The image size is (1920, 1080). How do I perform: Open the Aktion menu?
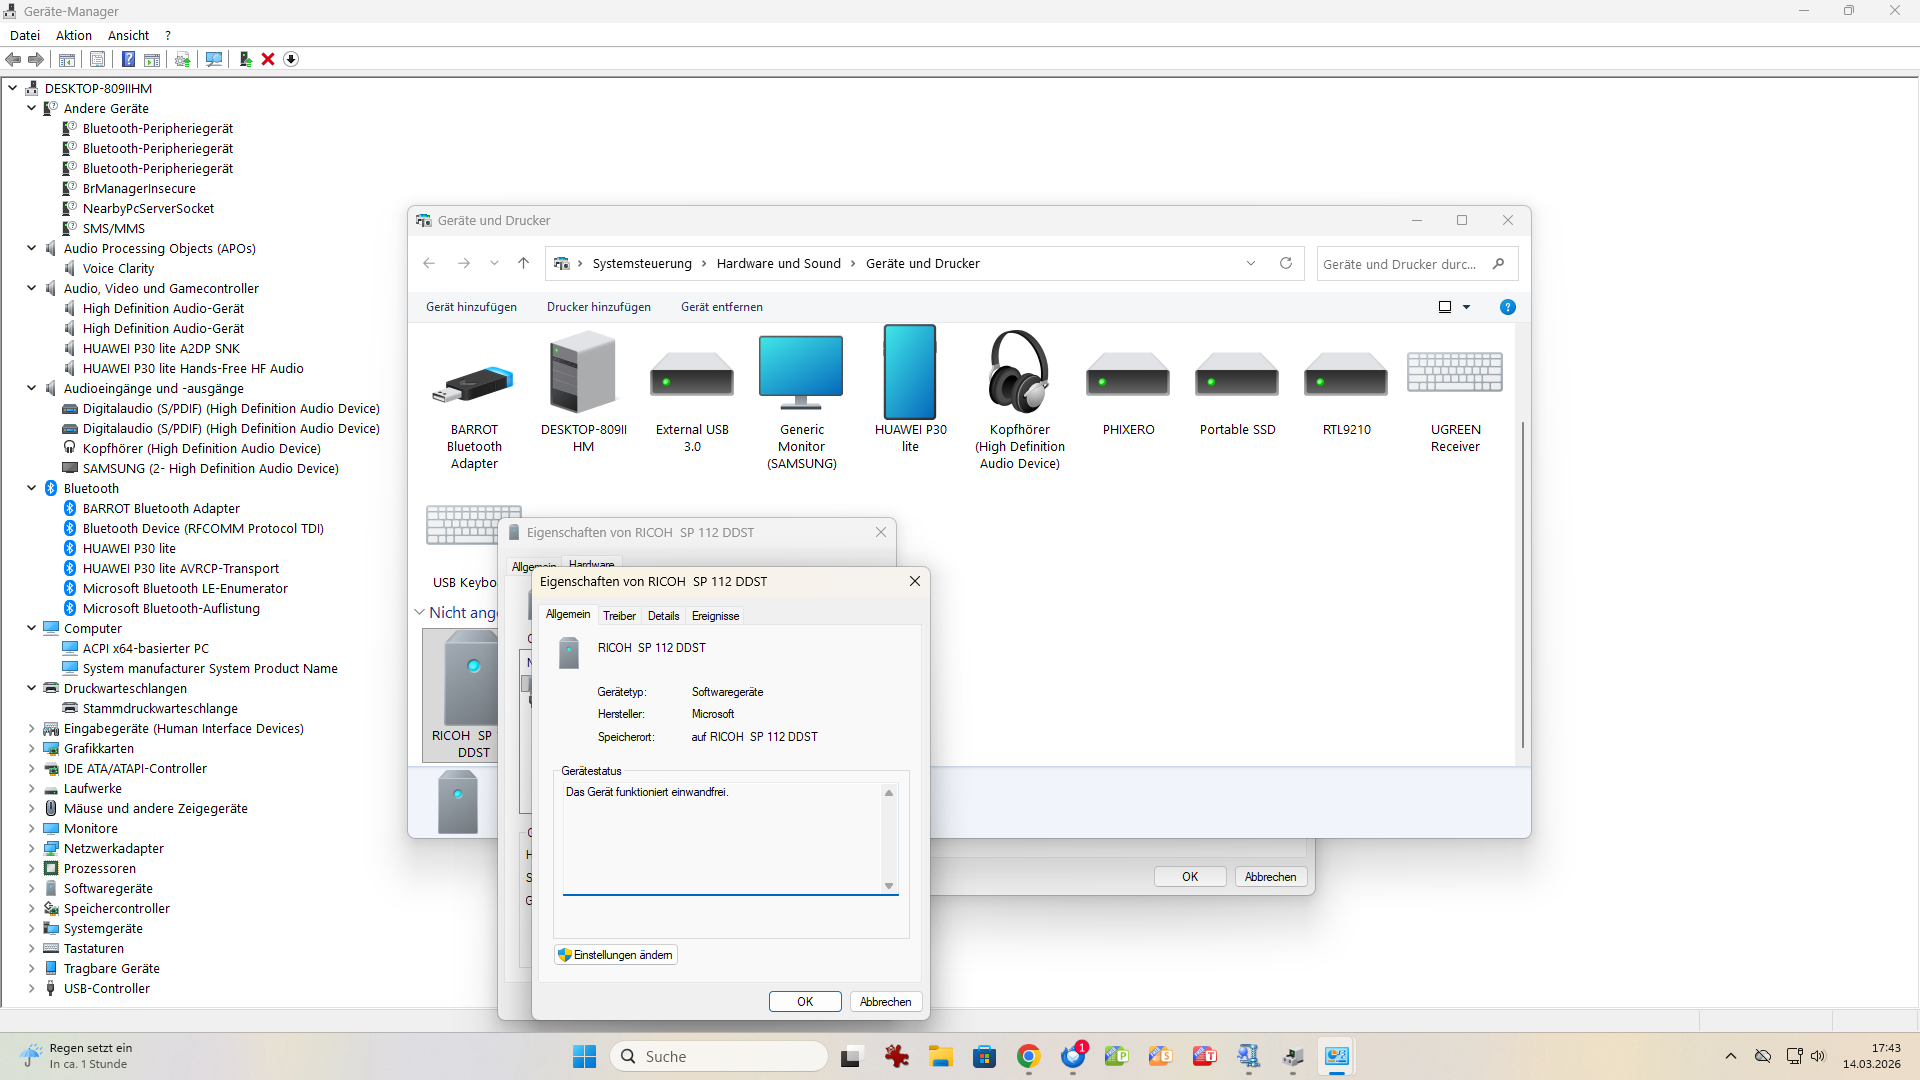[x=73, y=35]
